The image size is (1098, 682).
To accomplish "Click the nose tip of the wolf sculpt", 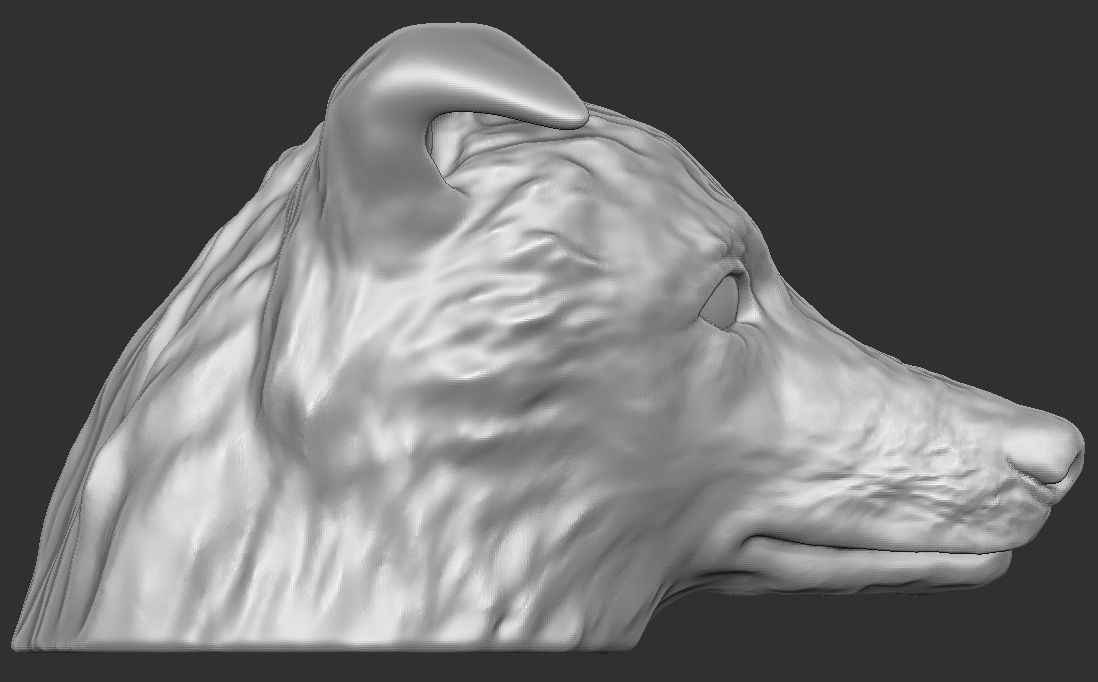I will [x=1047, y=448].
